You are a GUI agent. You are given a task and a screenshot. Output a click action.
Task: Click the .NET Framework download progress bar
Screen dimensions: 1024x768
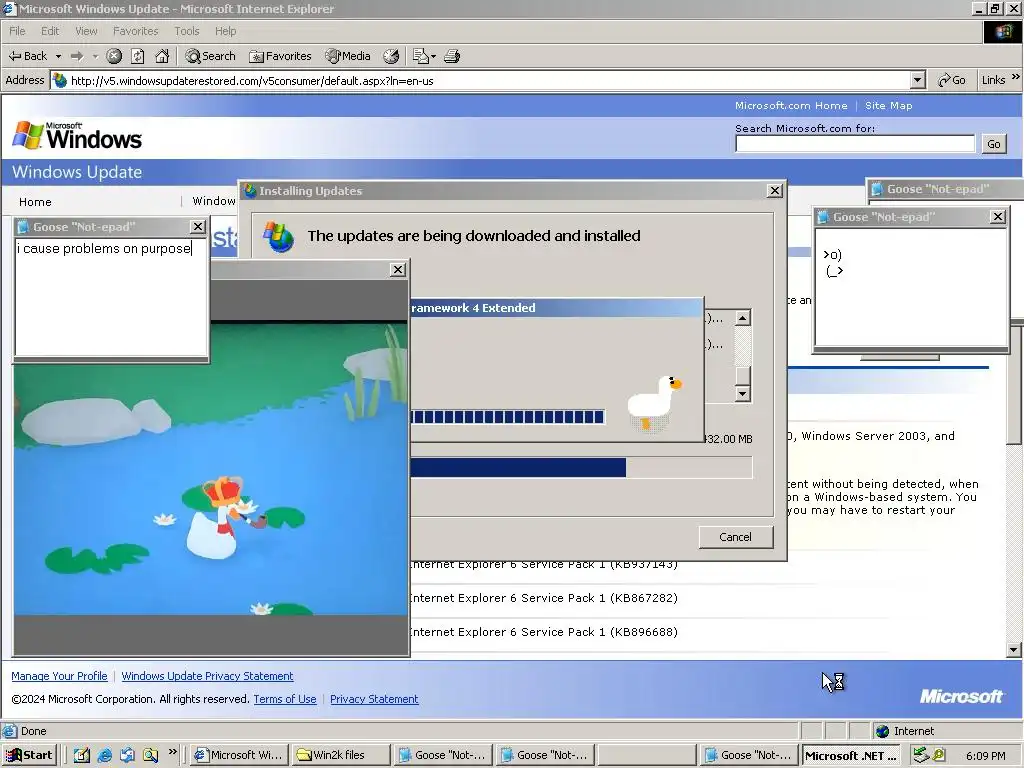[x=507, y=417]
